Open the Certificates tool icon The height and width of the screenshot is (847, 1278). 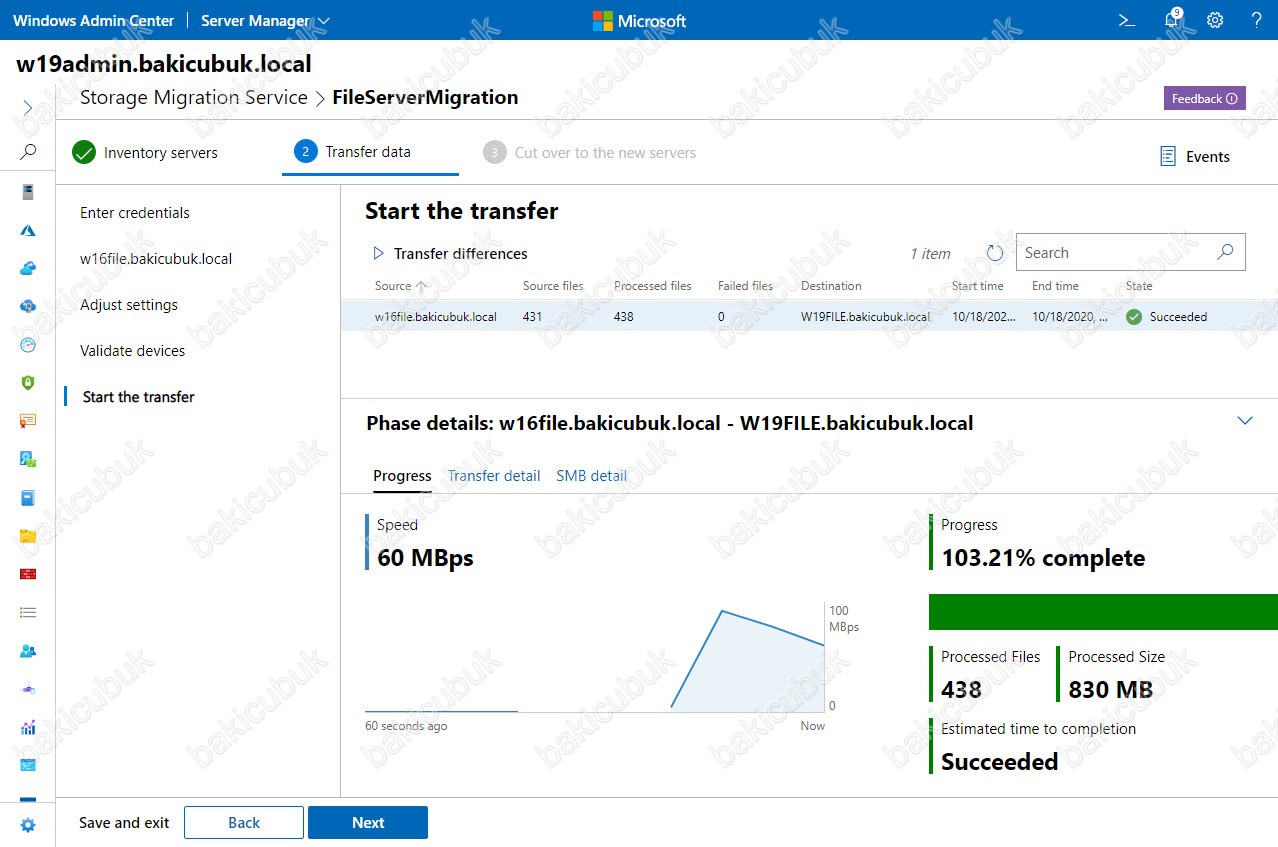(x=28, y=421)
